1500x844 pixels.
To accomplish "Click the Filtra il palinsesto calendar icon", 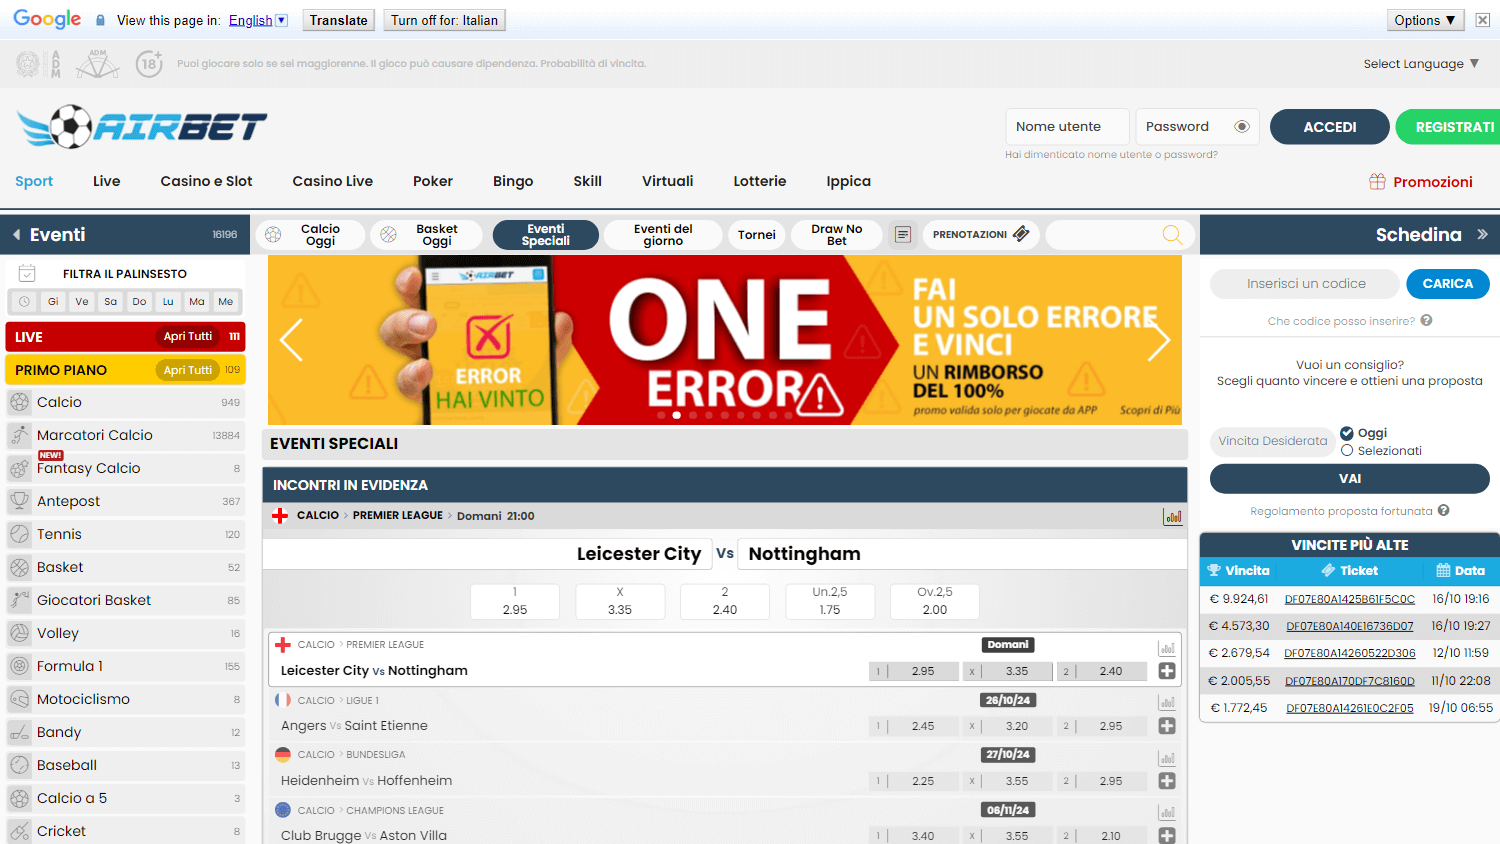I will [27, 274].
